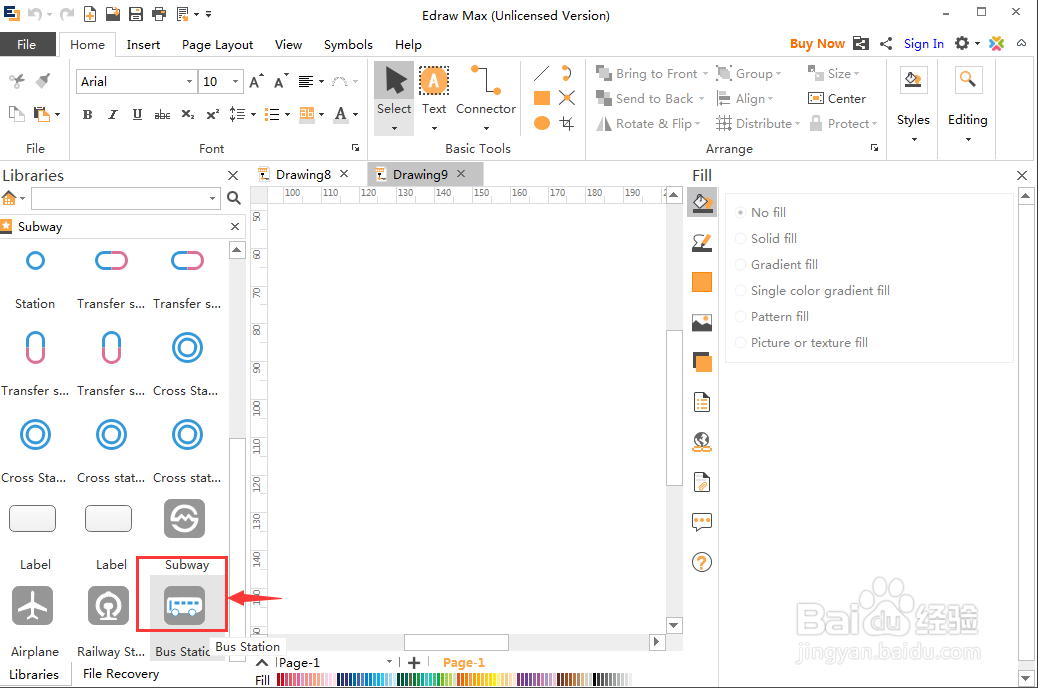
Task: Expand the Distribute dropdown
Action: pos(797,124)
